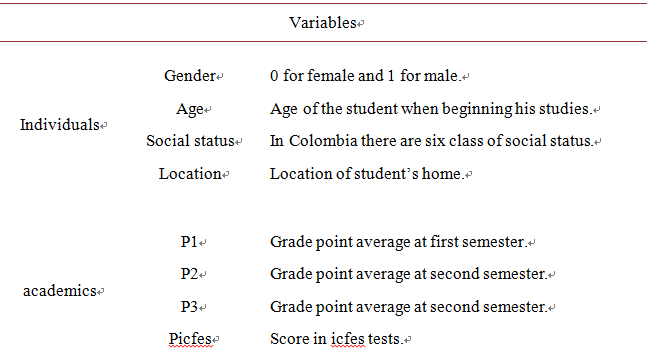
Task: Click the P2 row semester description
Action: (x=409, y=274)
